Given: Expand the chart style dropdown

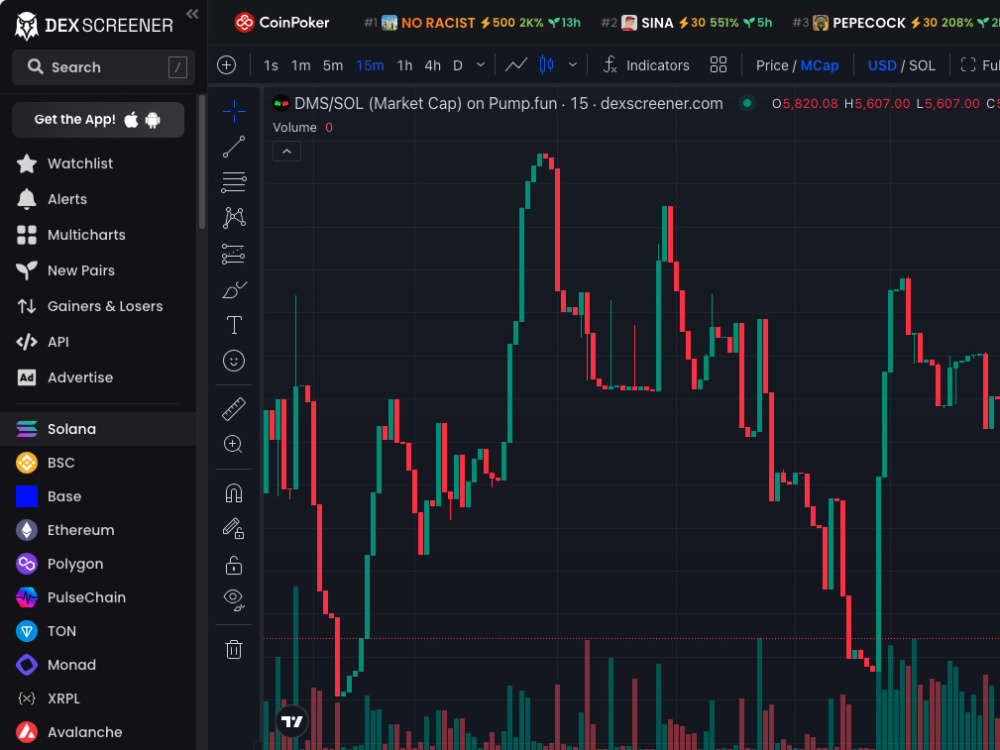Looking at the screenshot, I should [x=573, y=65].
